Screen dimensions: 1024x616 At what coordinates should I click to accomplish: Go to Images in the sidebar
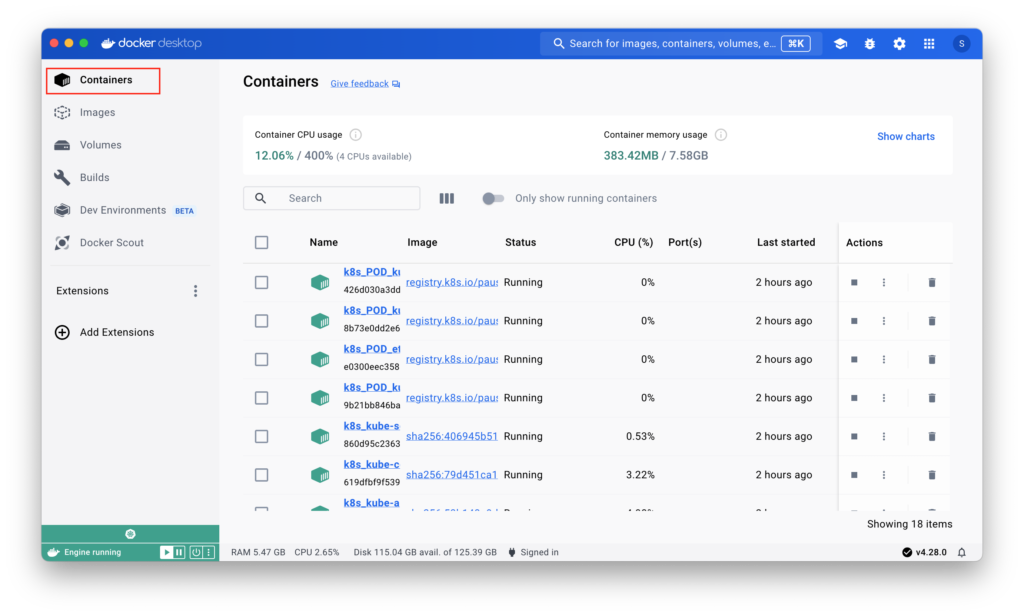97,113
